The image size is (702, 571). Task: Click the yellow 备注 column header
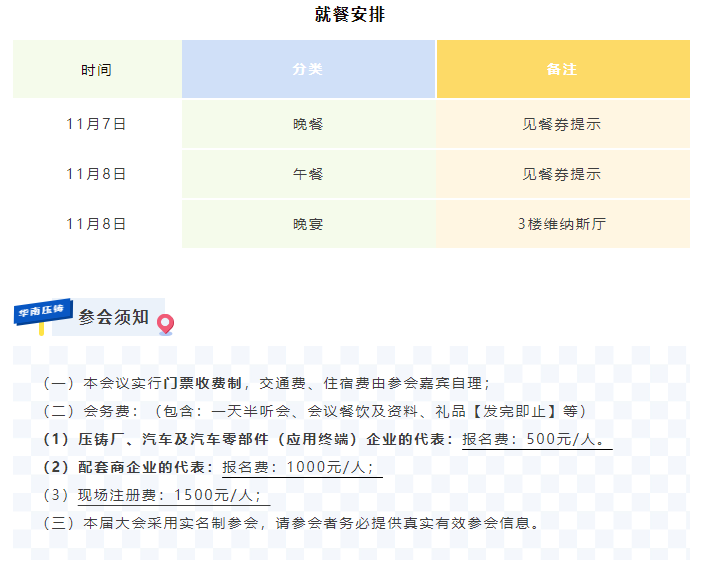[x=562, y=70]
